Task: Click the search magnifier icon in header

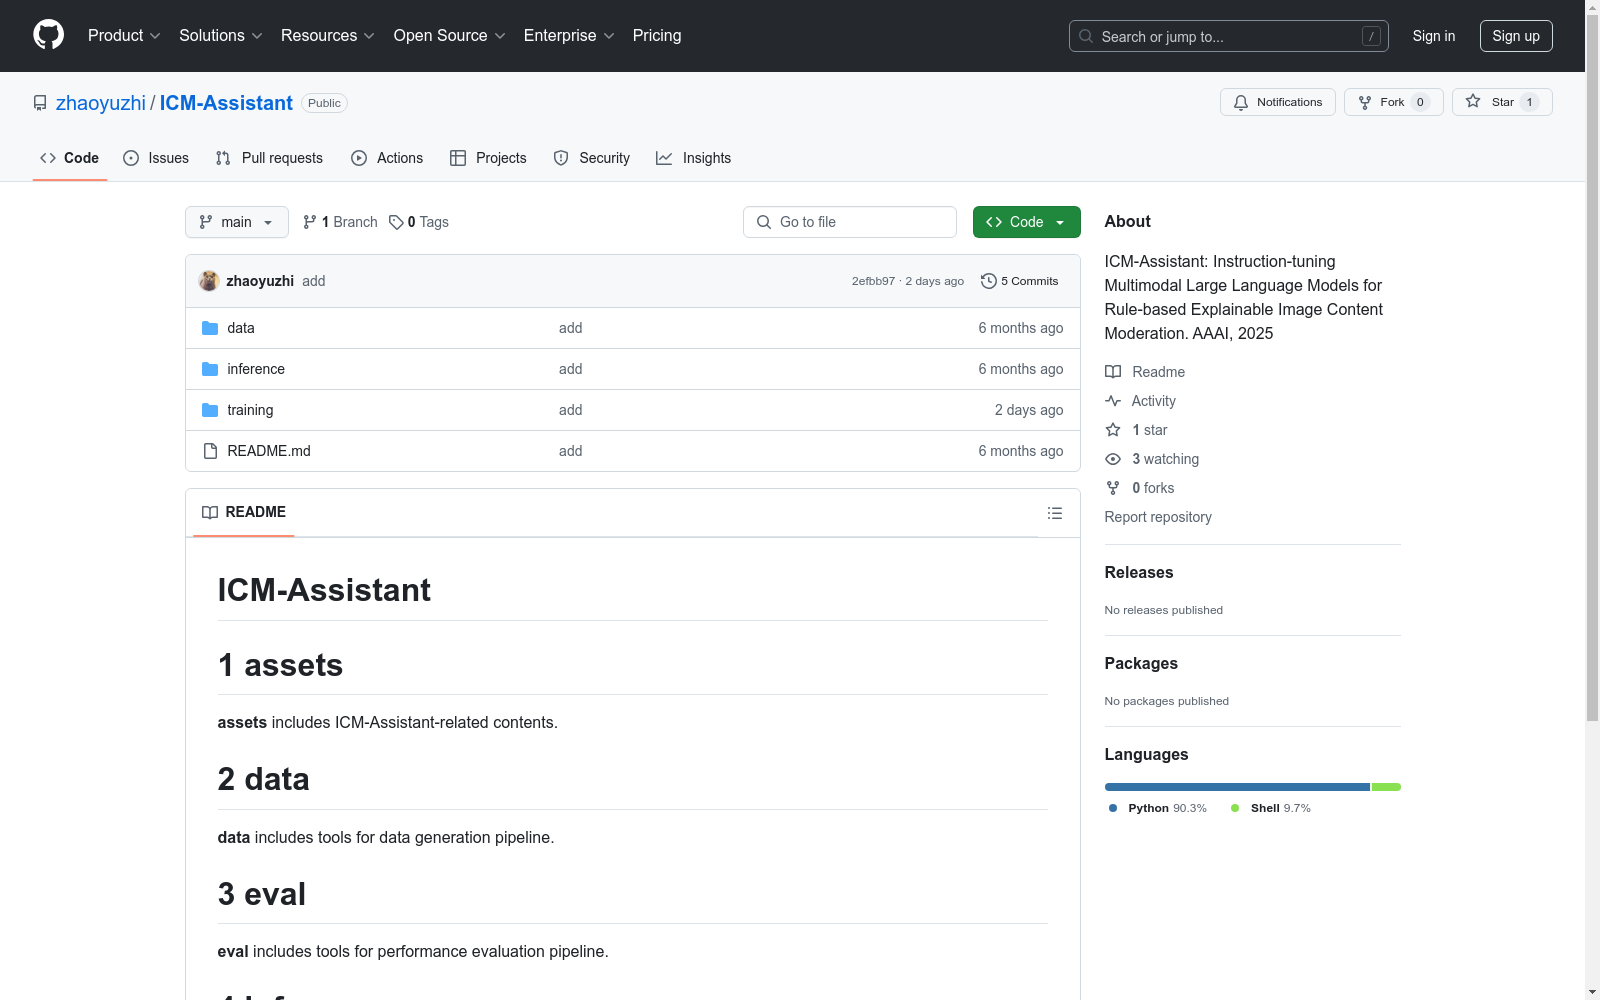Action: (x=1086, y=36)
